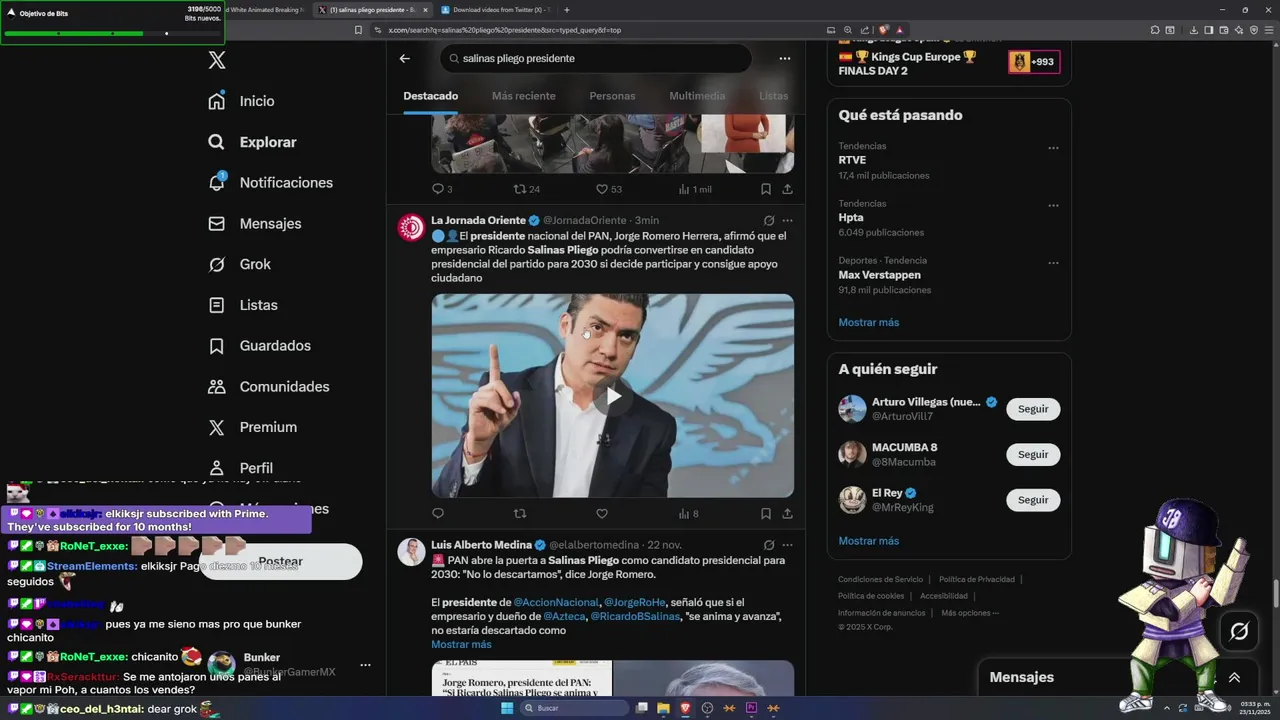The height and width of the screenshot is (720, 1280).
Task: Open Guardados bookmark icon
Action: coord(217,346)
